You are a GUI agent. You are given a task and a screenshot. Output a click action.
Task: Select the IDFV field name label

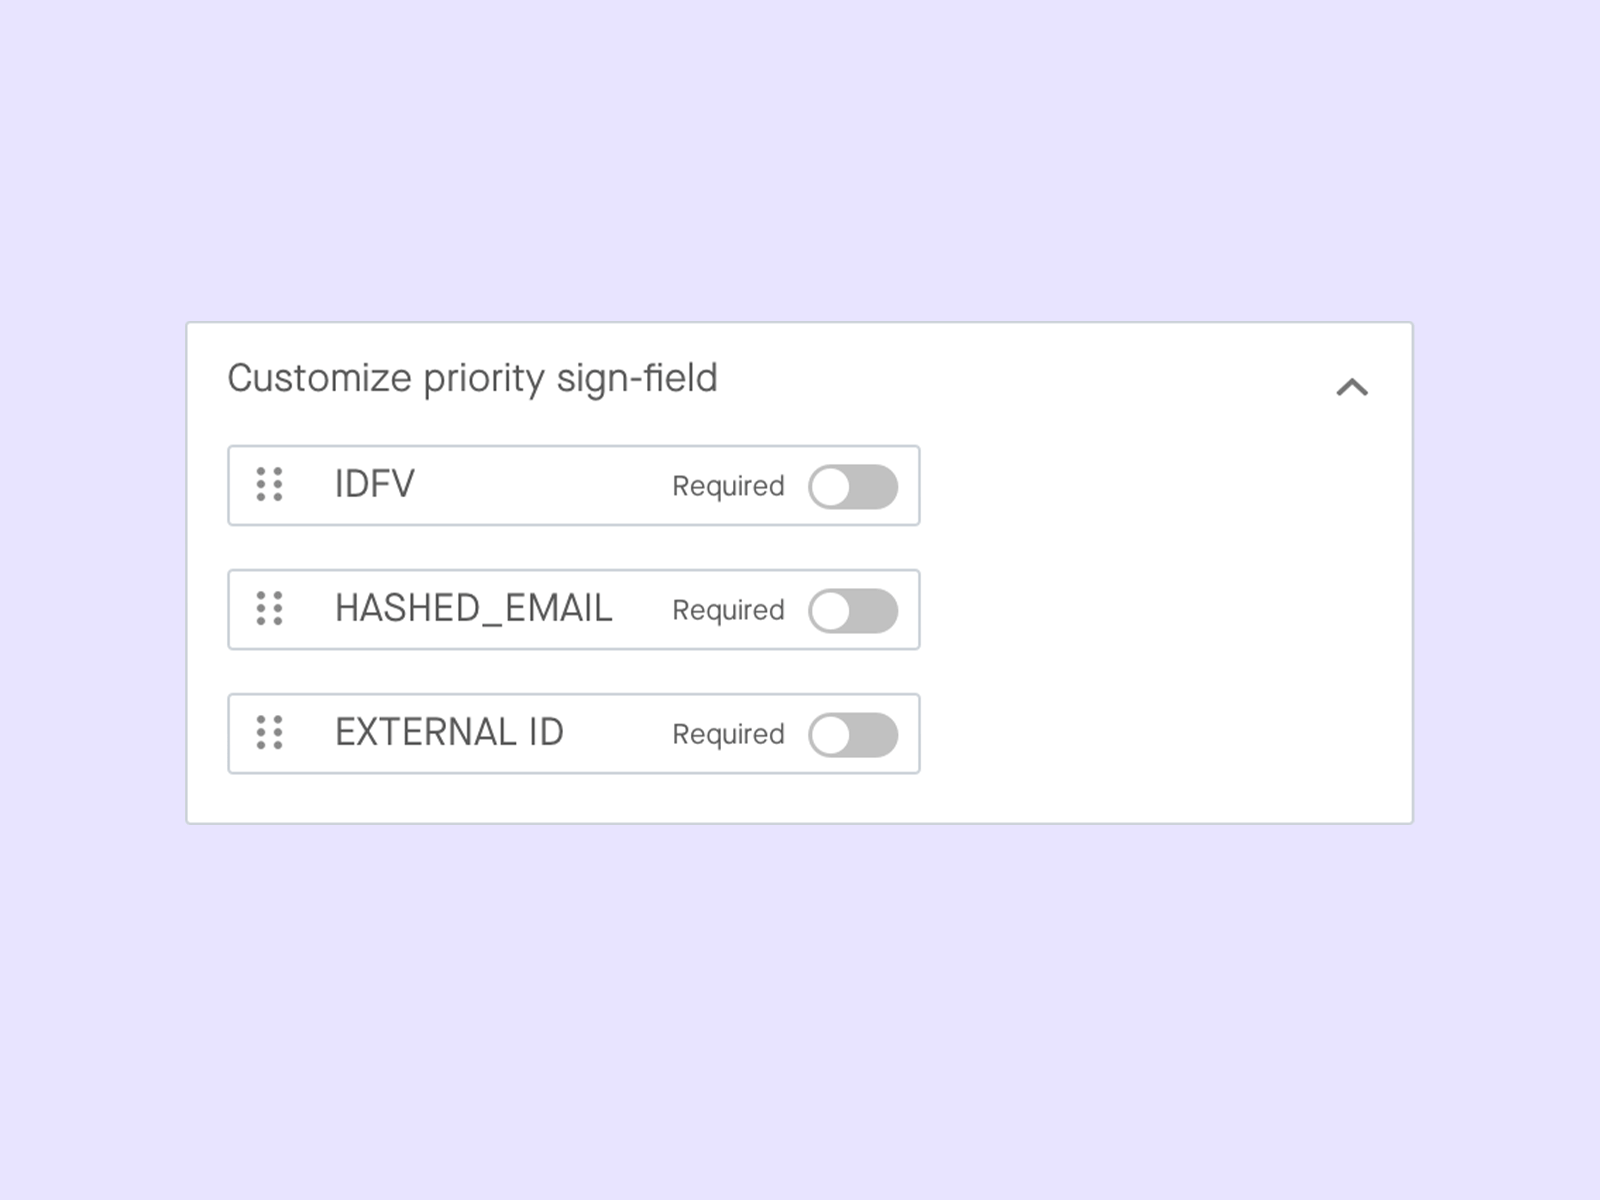(x=374, y=485)
